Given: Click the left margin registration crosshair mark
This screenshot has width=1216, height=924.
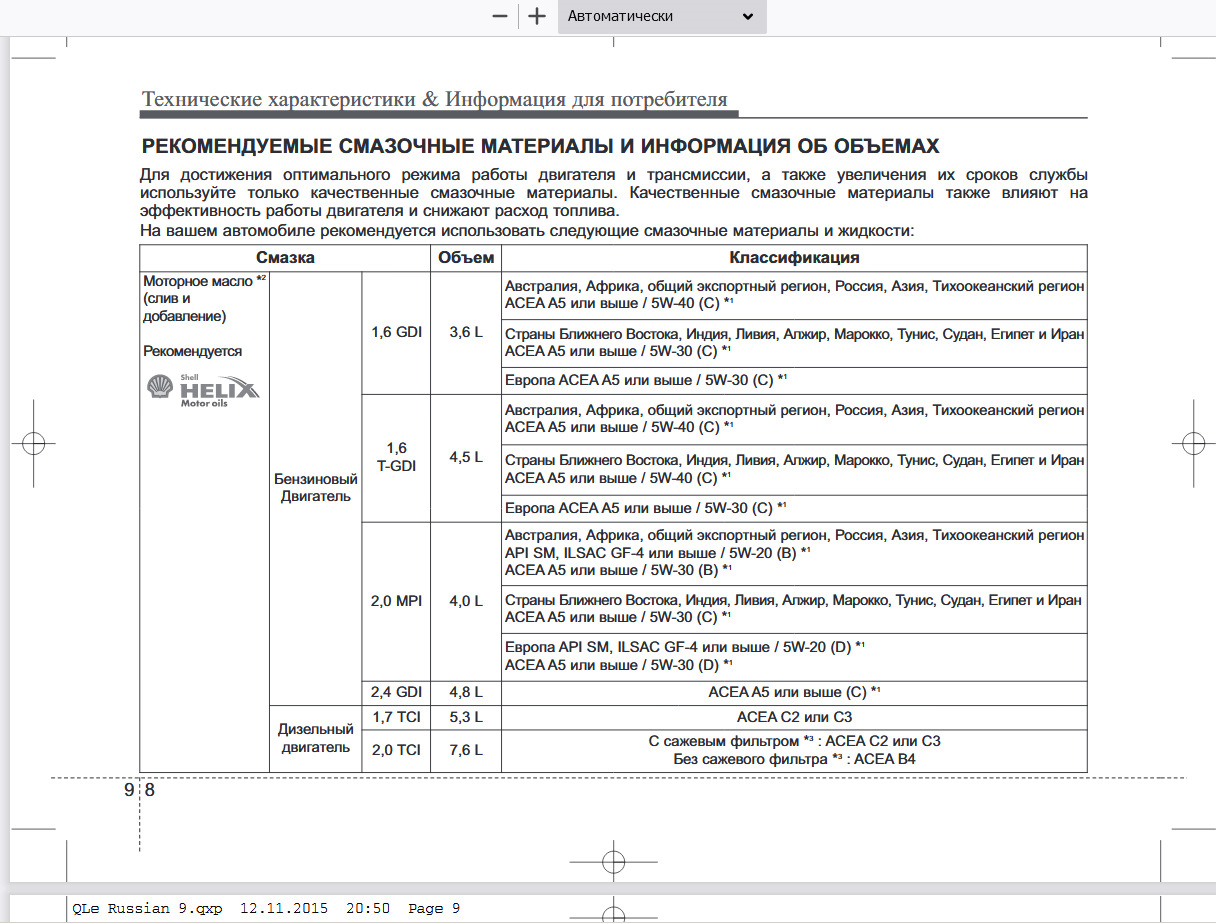Looking at the screenshot, I should [33, 443].
